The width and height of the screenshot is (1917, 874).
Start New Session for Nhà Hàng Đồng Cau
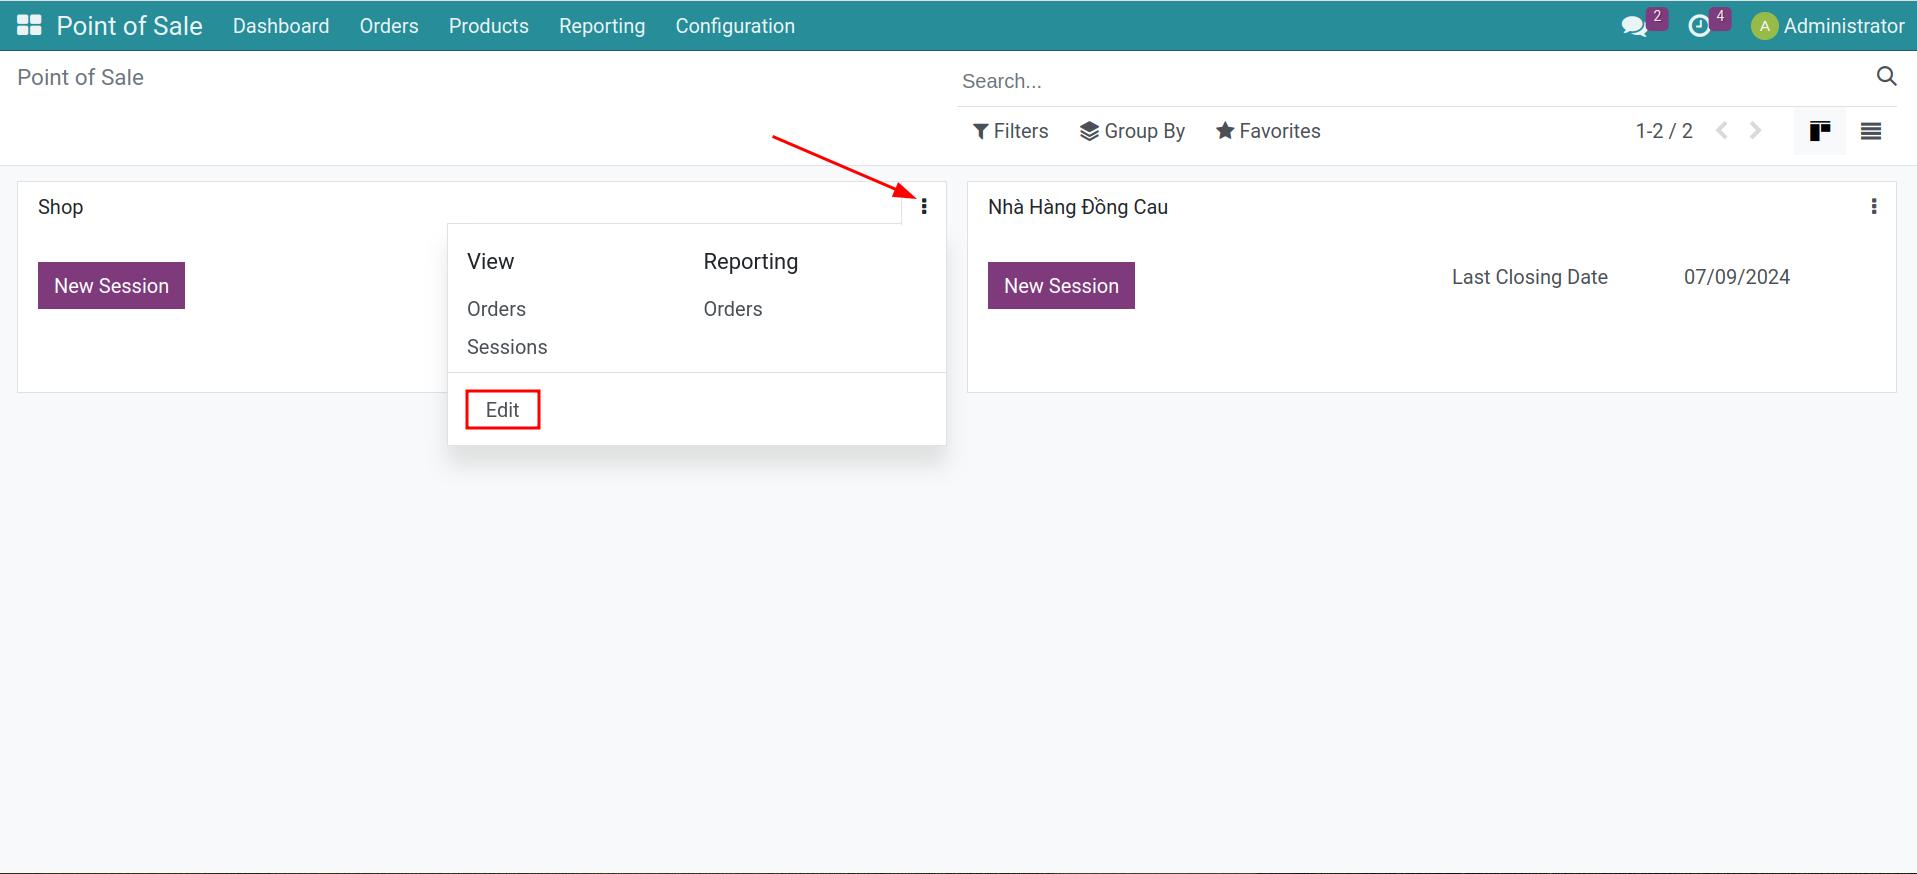[x=1061, y=286]
